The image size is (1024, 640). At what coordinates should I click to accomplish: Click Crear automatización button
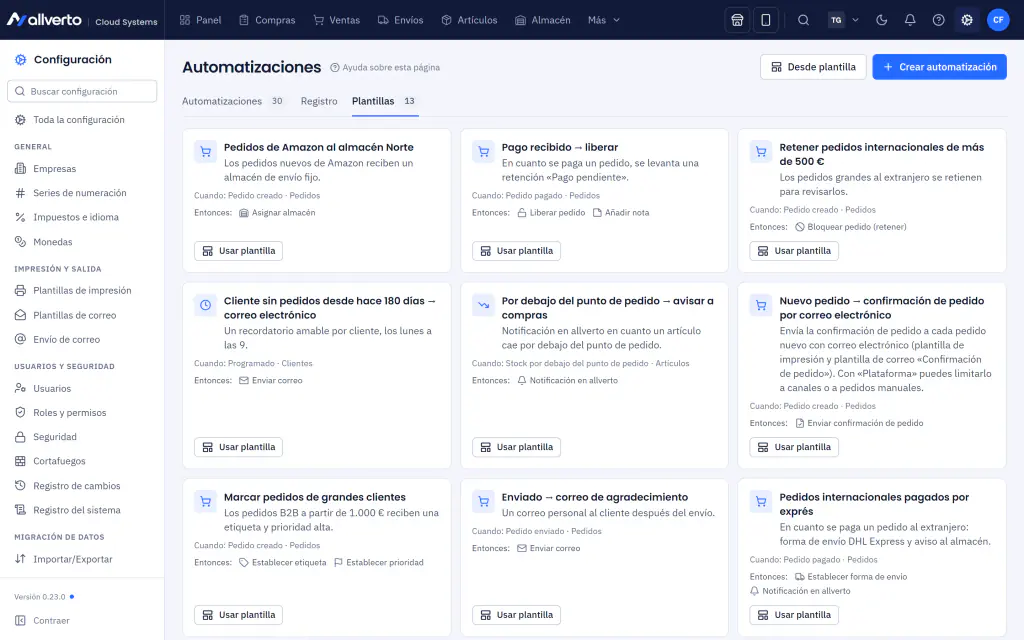[939, 67]
